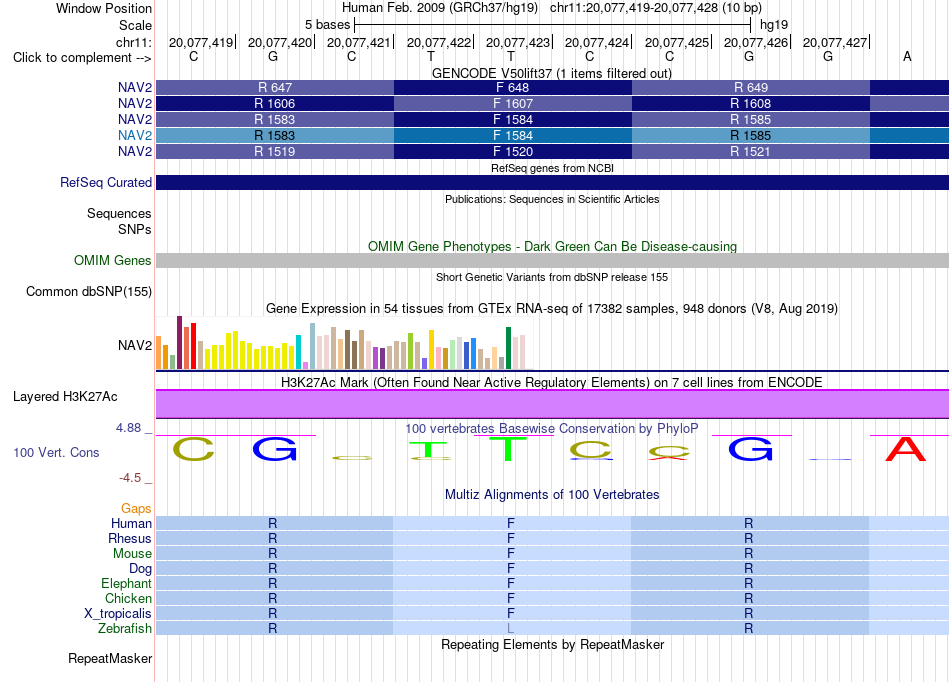Screen dimensions: 950x682
Task: Click the Publications Sequences in Articles title
Action: click(552, 199)
